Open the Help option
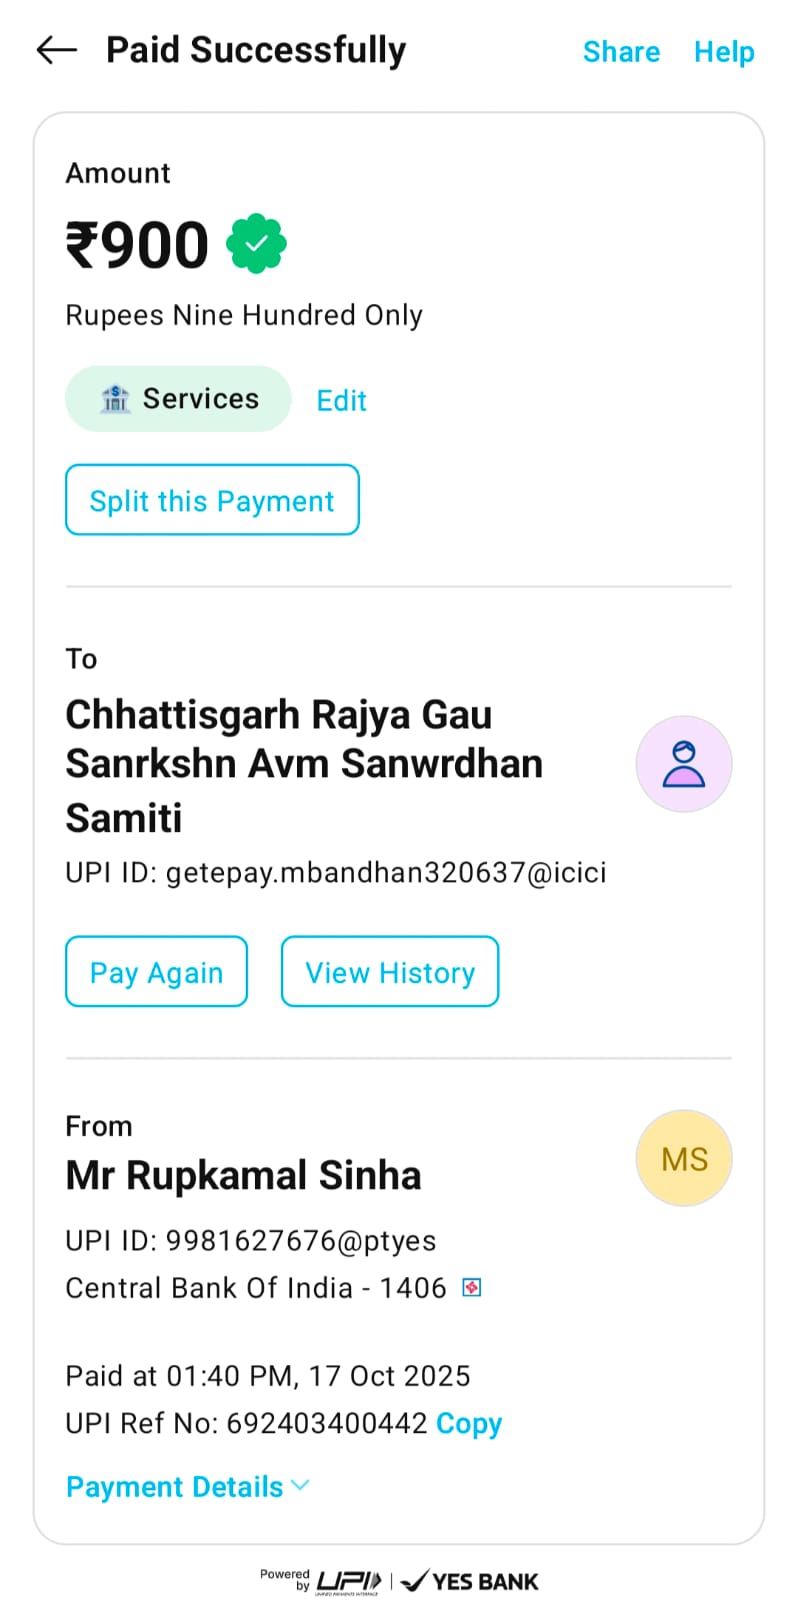Screen dimensions: 798x1600 pos(724,52)
